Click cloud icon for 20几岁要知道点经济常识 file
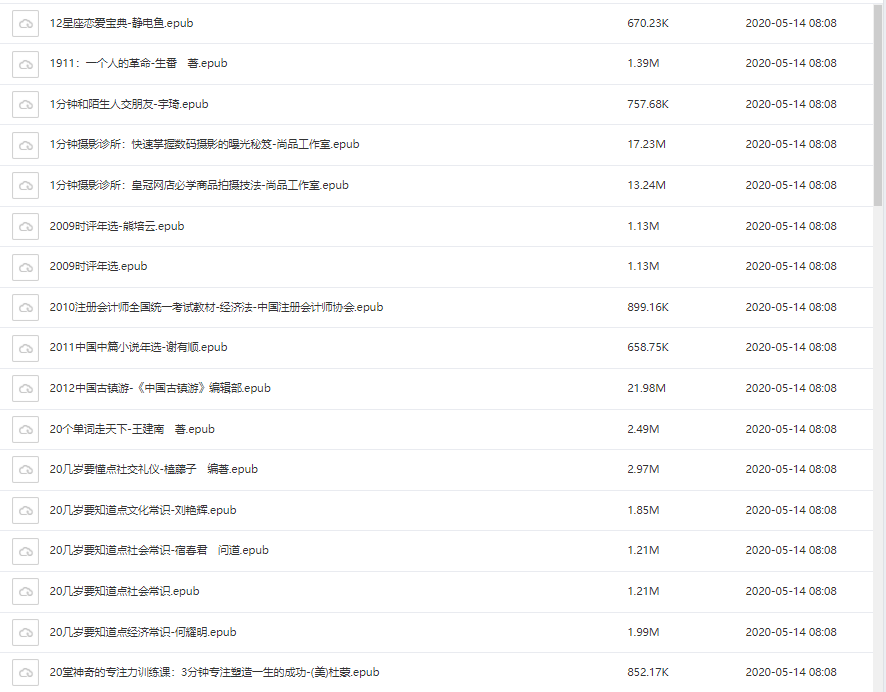The image size is (886, 692). [x=25, y=632]
